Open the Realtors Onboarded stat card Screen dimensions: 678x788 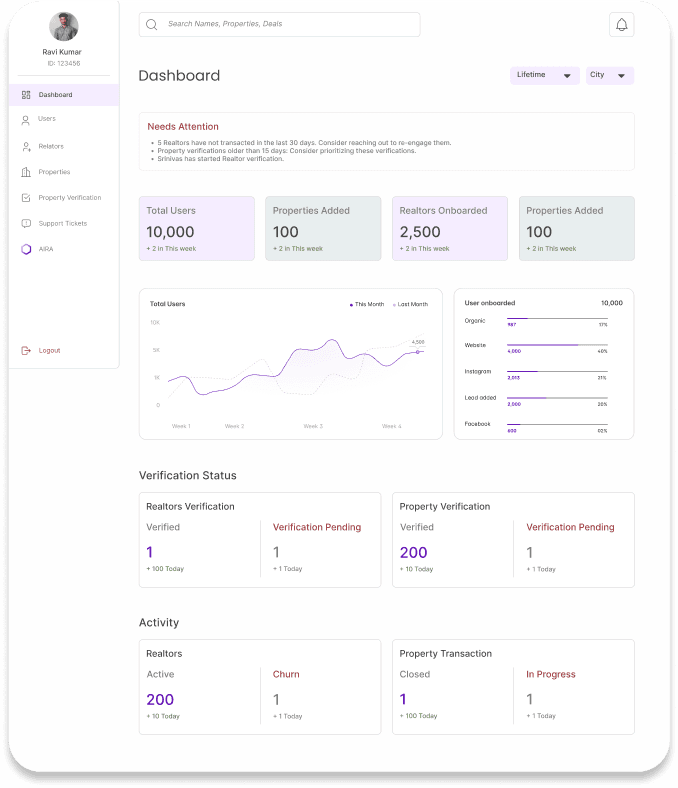tap(450, 228)
